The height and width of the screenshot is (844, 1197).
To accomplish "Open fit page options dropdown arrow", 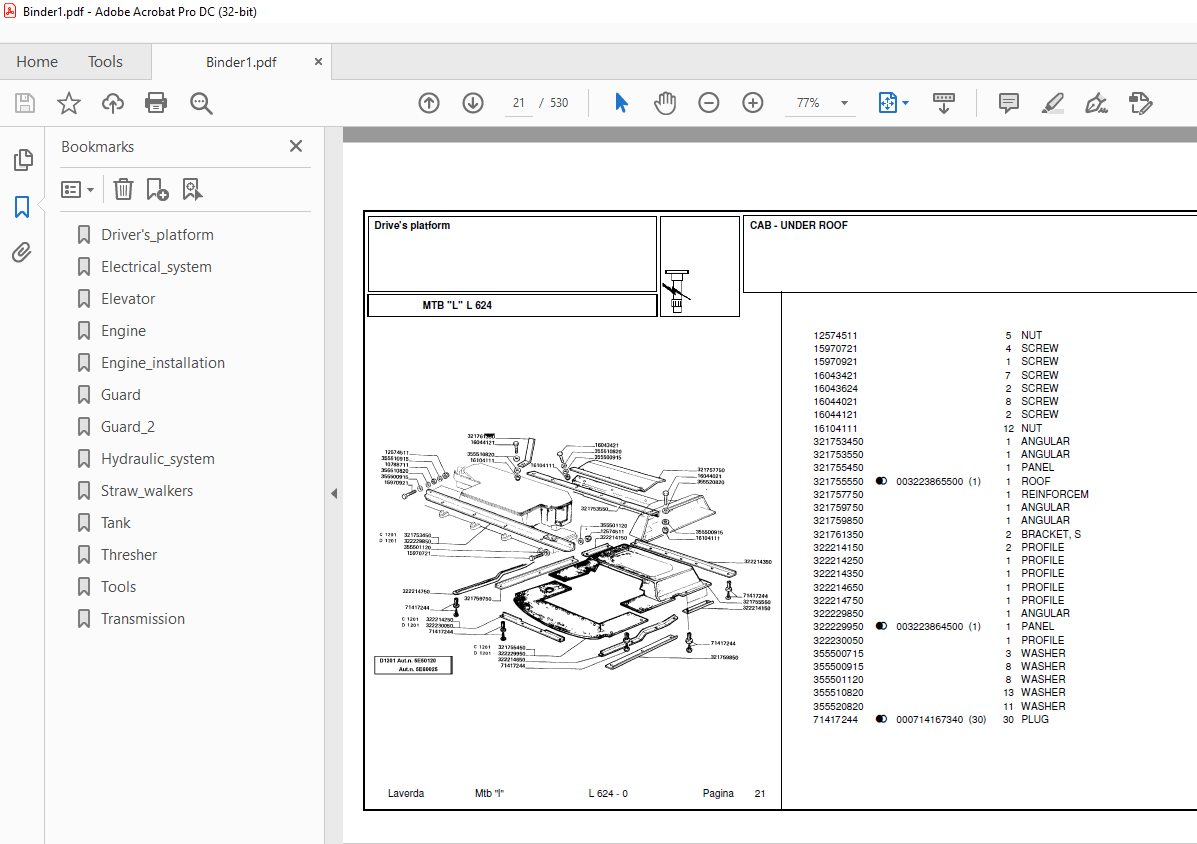I will [906, 103].
